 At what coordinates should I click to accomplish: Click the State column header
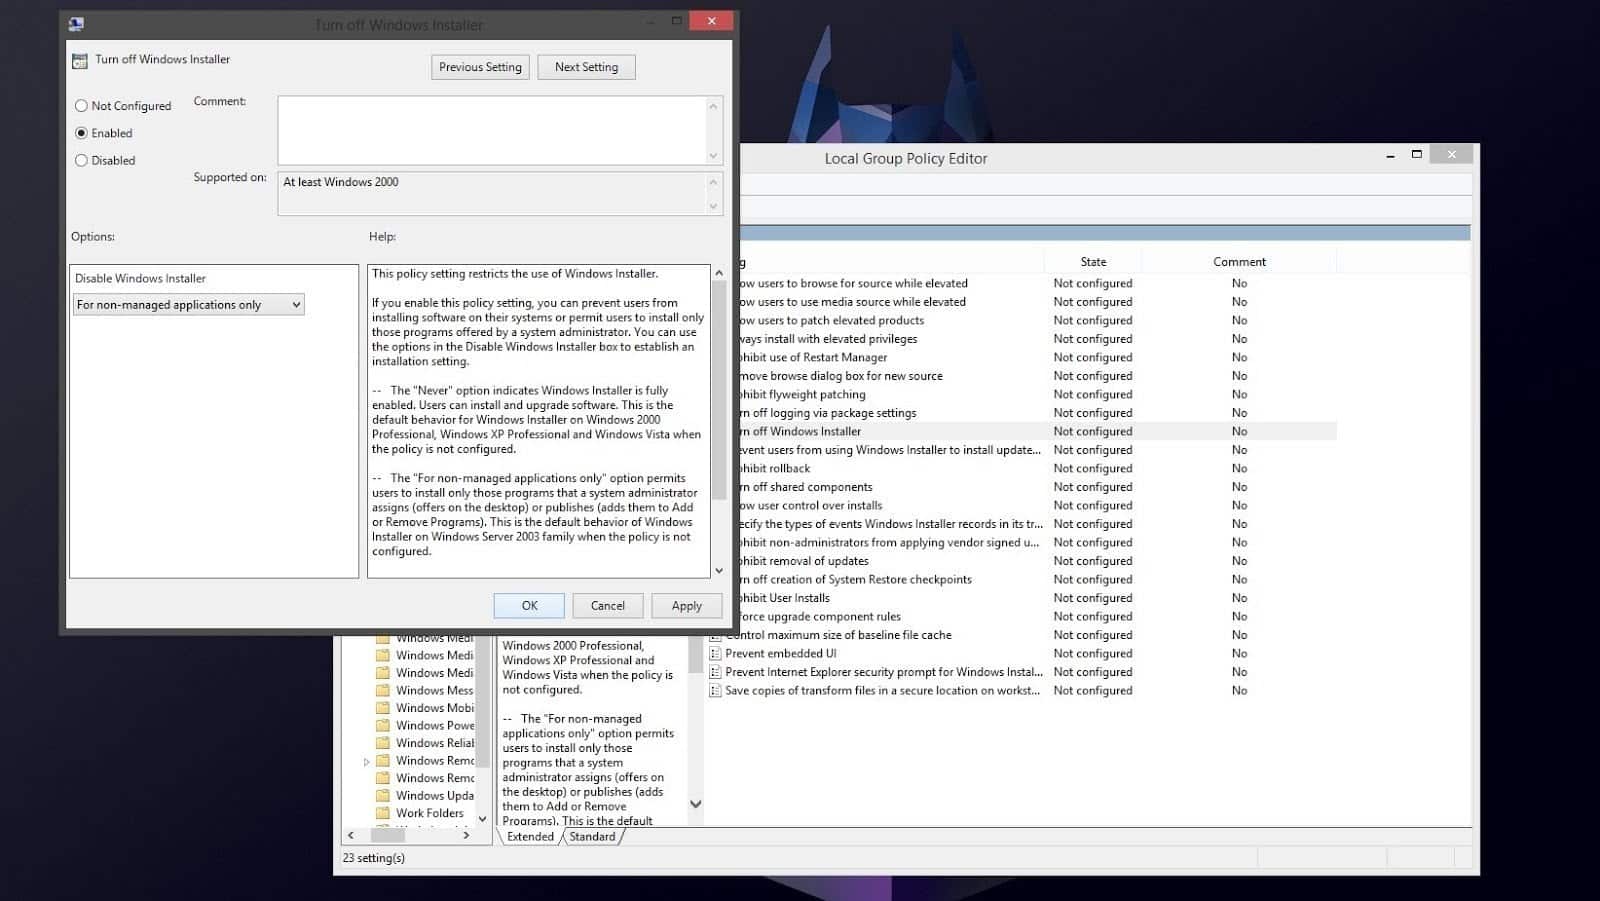1092,262
